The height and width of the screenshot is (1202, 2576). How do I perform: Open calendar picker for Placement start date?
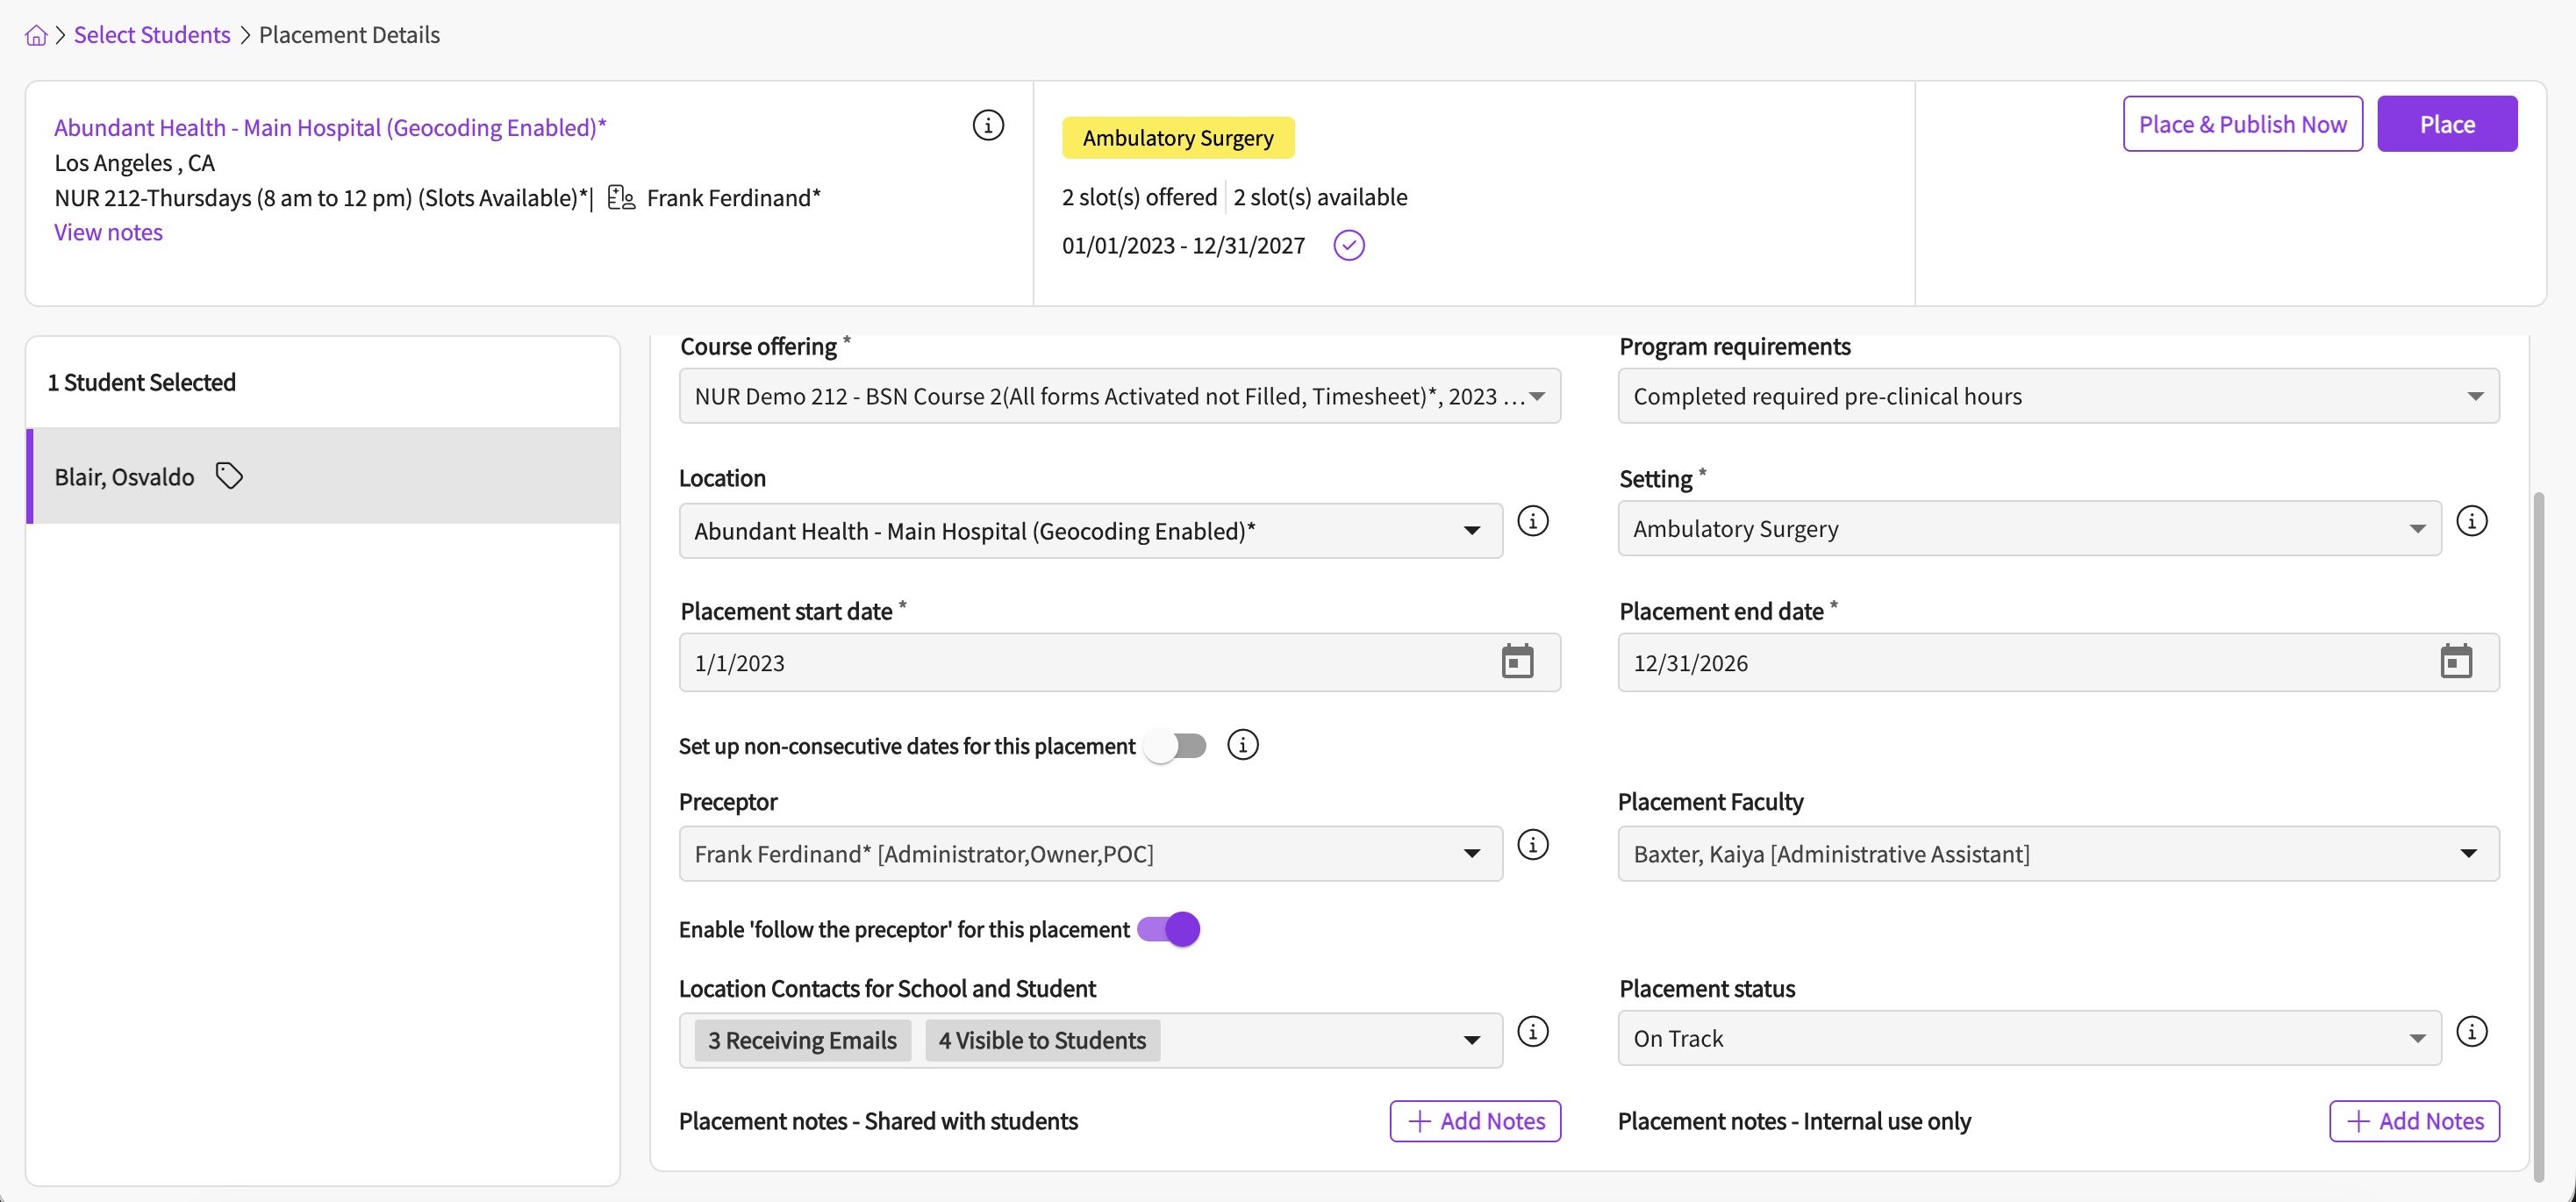[1516, 662]
